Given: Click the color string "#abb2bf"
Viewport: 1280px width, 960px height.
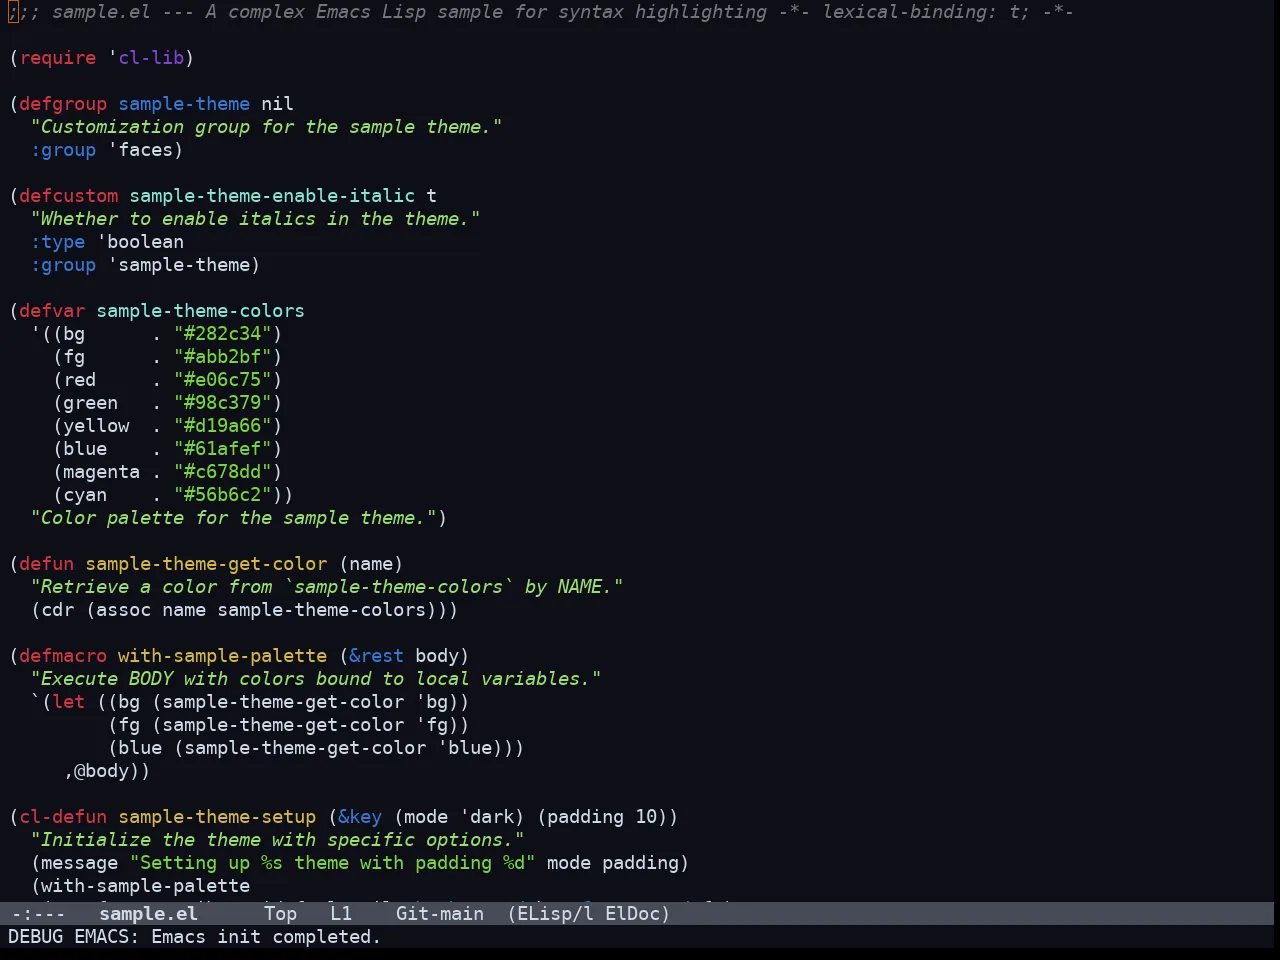Looking at the screenshot, I should pyautogui.click(x=223, y=357).
